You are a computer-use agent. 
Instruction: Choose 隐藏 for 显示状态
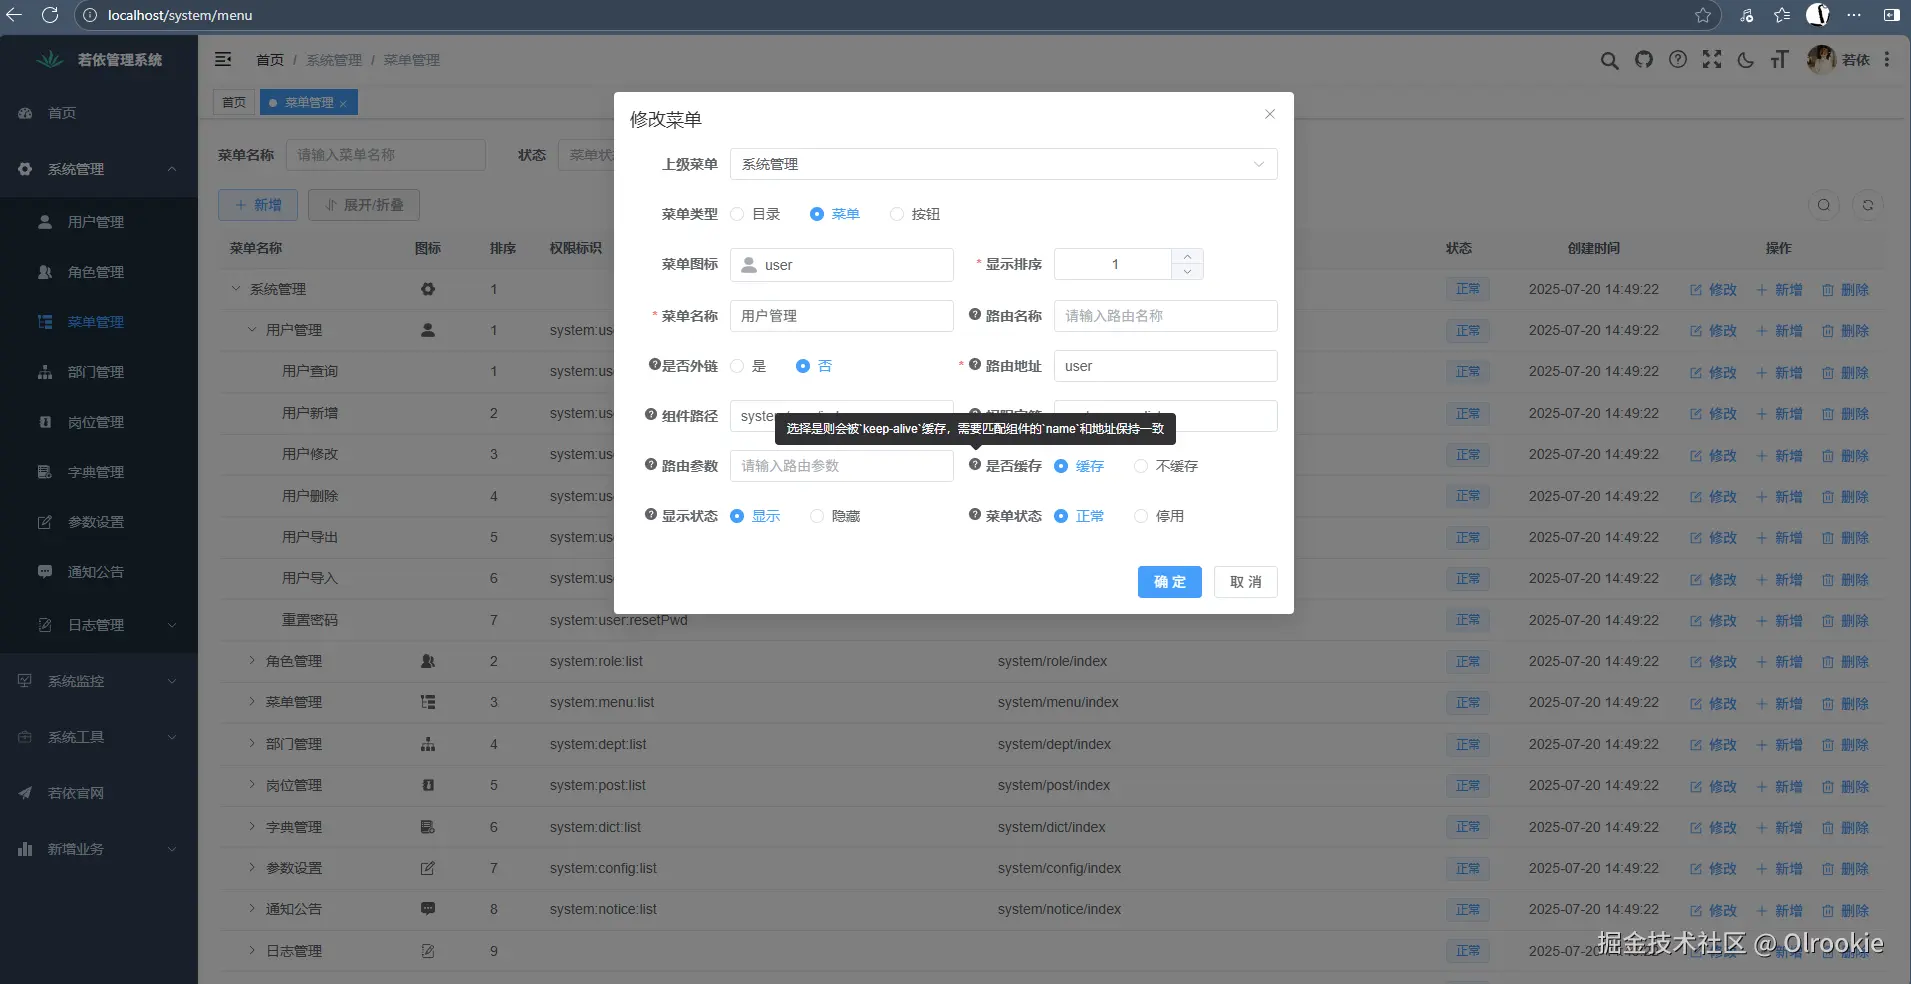click(x=819, y=516)
